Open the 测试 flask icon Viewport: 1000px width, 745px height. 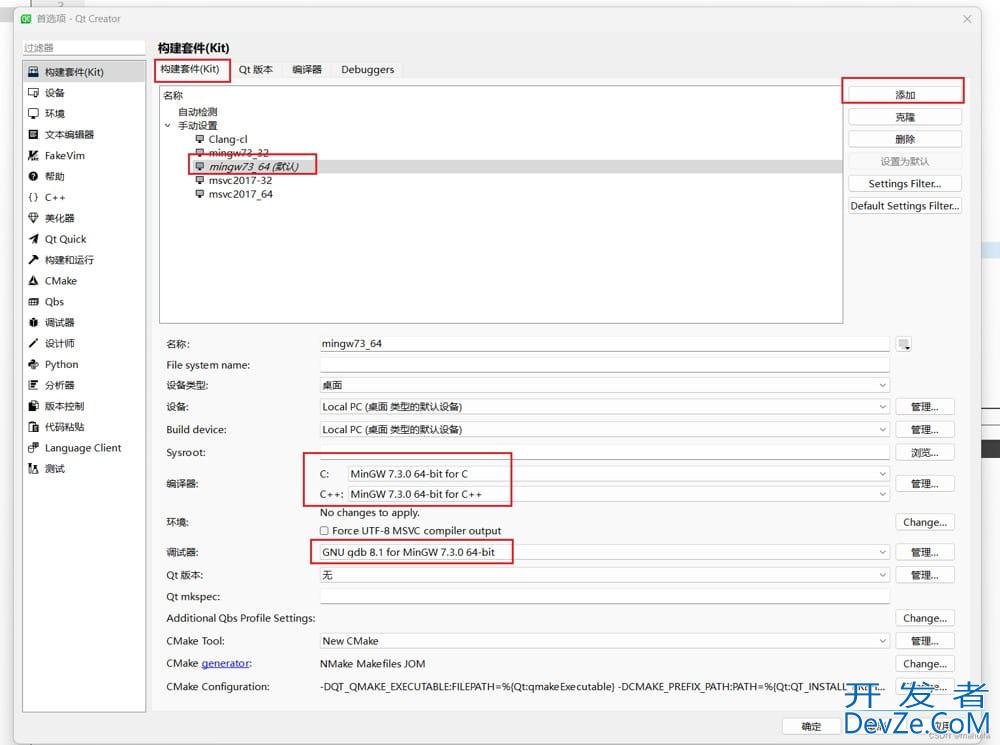coord(33,468)
